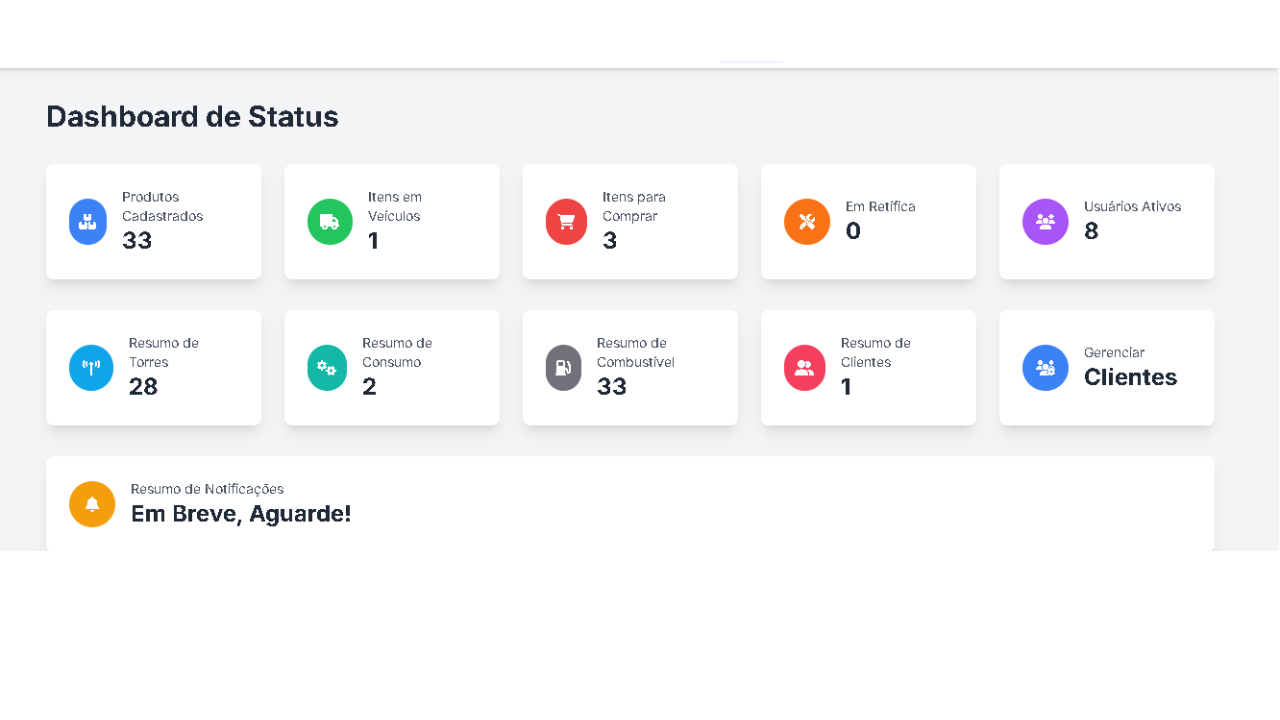Screen dimensions: 1280x720
Task: Click the Produtos Cadastrados count 33
Action: pyautogui.click(x=137, y=241)
